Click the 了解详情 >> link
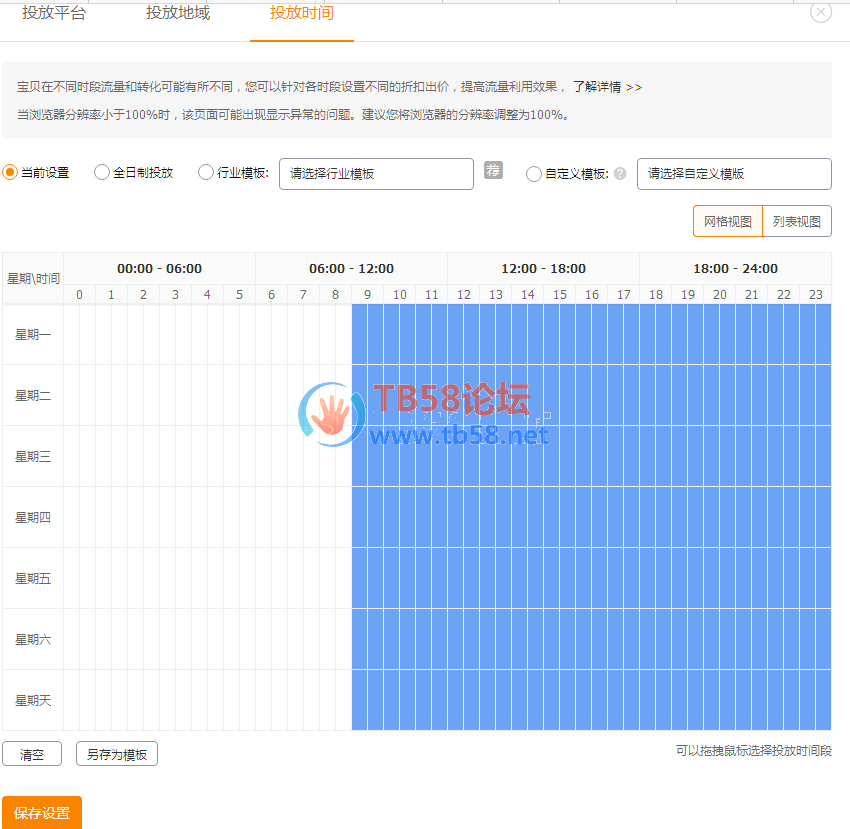The height and width of the screenshot is (829, 850). point(607,87)
